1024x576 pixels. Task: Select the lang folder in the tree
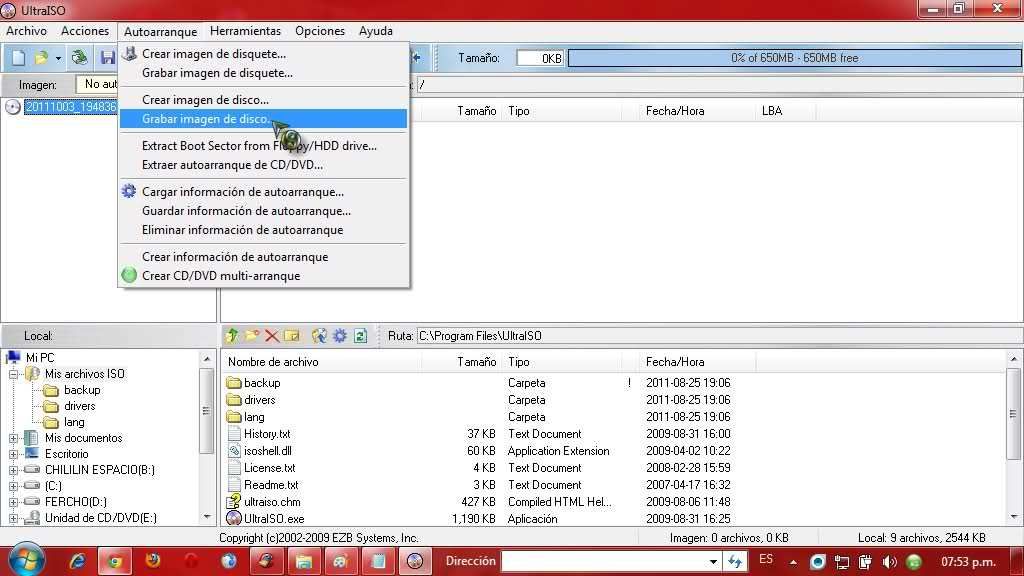point(74,422)
